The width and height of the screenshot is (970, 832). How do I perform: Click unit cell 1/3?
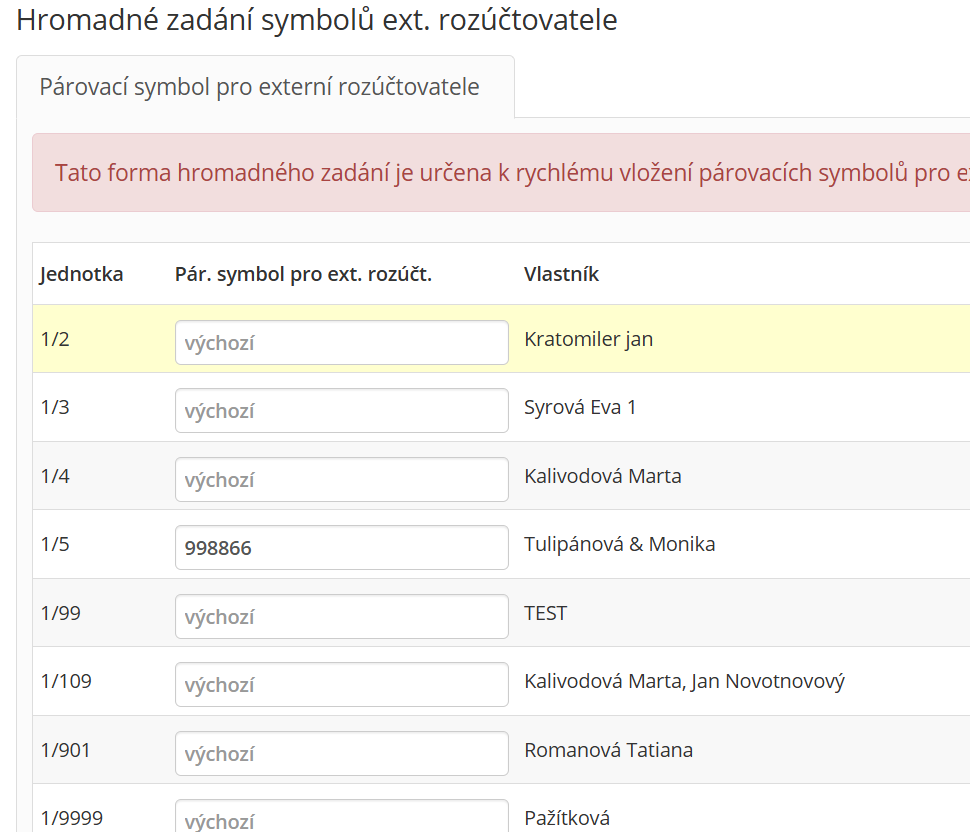pos(55,407)
